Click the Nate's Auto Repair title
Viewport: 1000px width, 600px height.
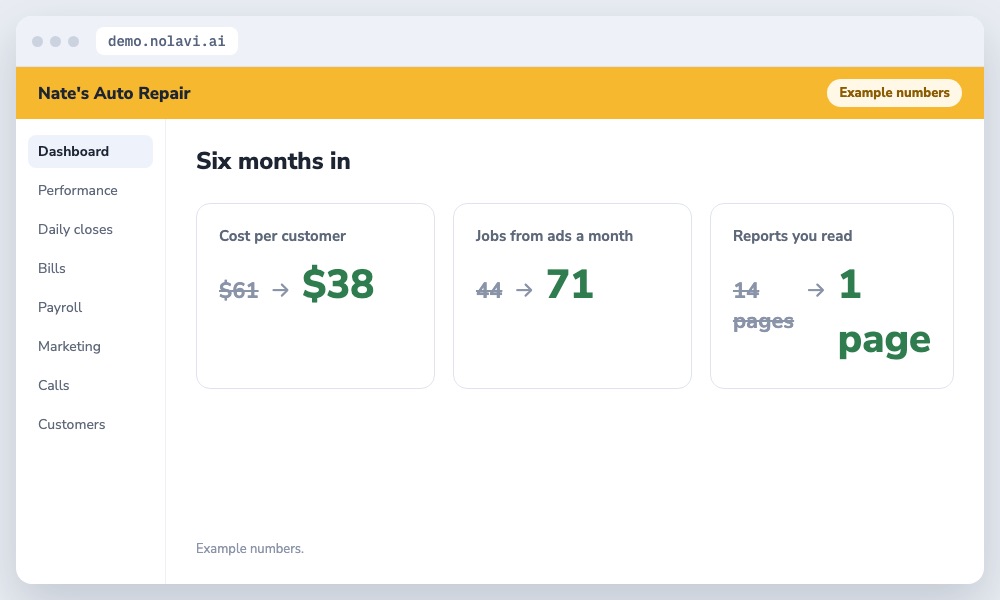[114, 93]
